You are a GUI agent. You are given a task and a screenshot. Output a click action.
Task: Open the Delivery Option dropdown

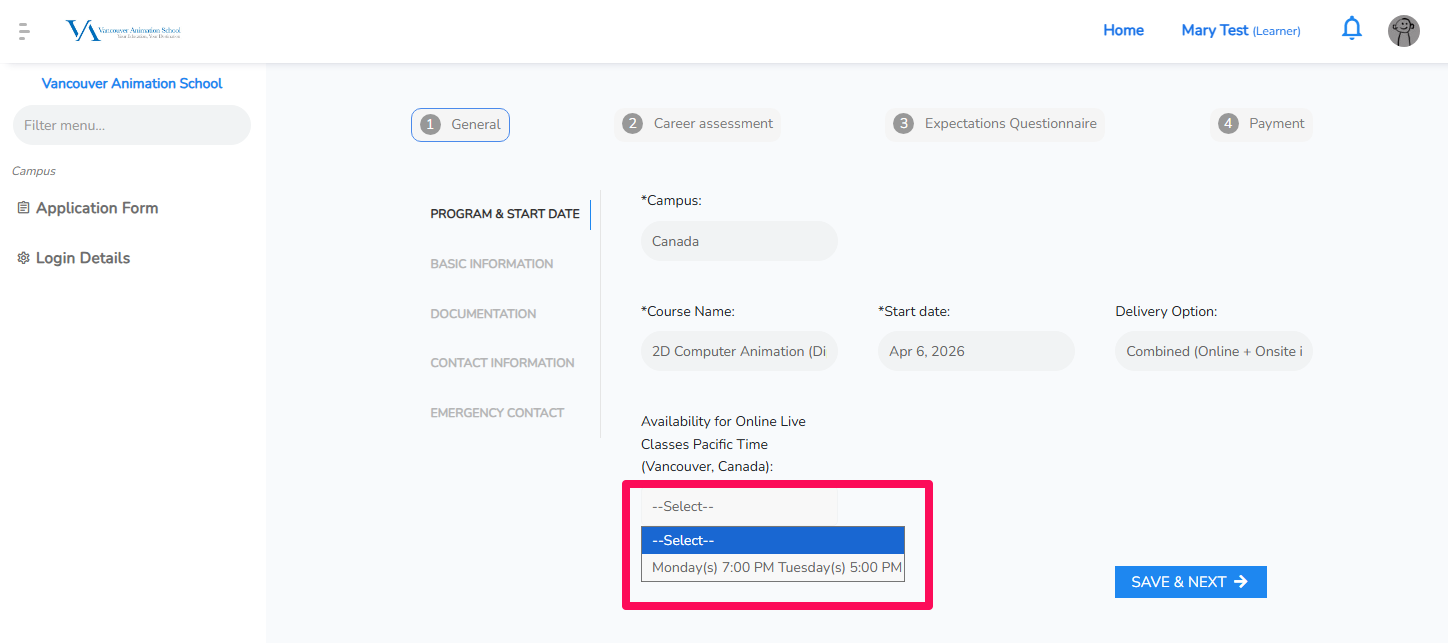click(x=1213, y=351)
